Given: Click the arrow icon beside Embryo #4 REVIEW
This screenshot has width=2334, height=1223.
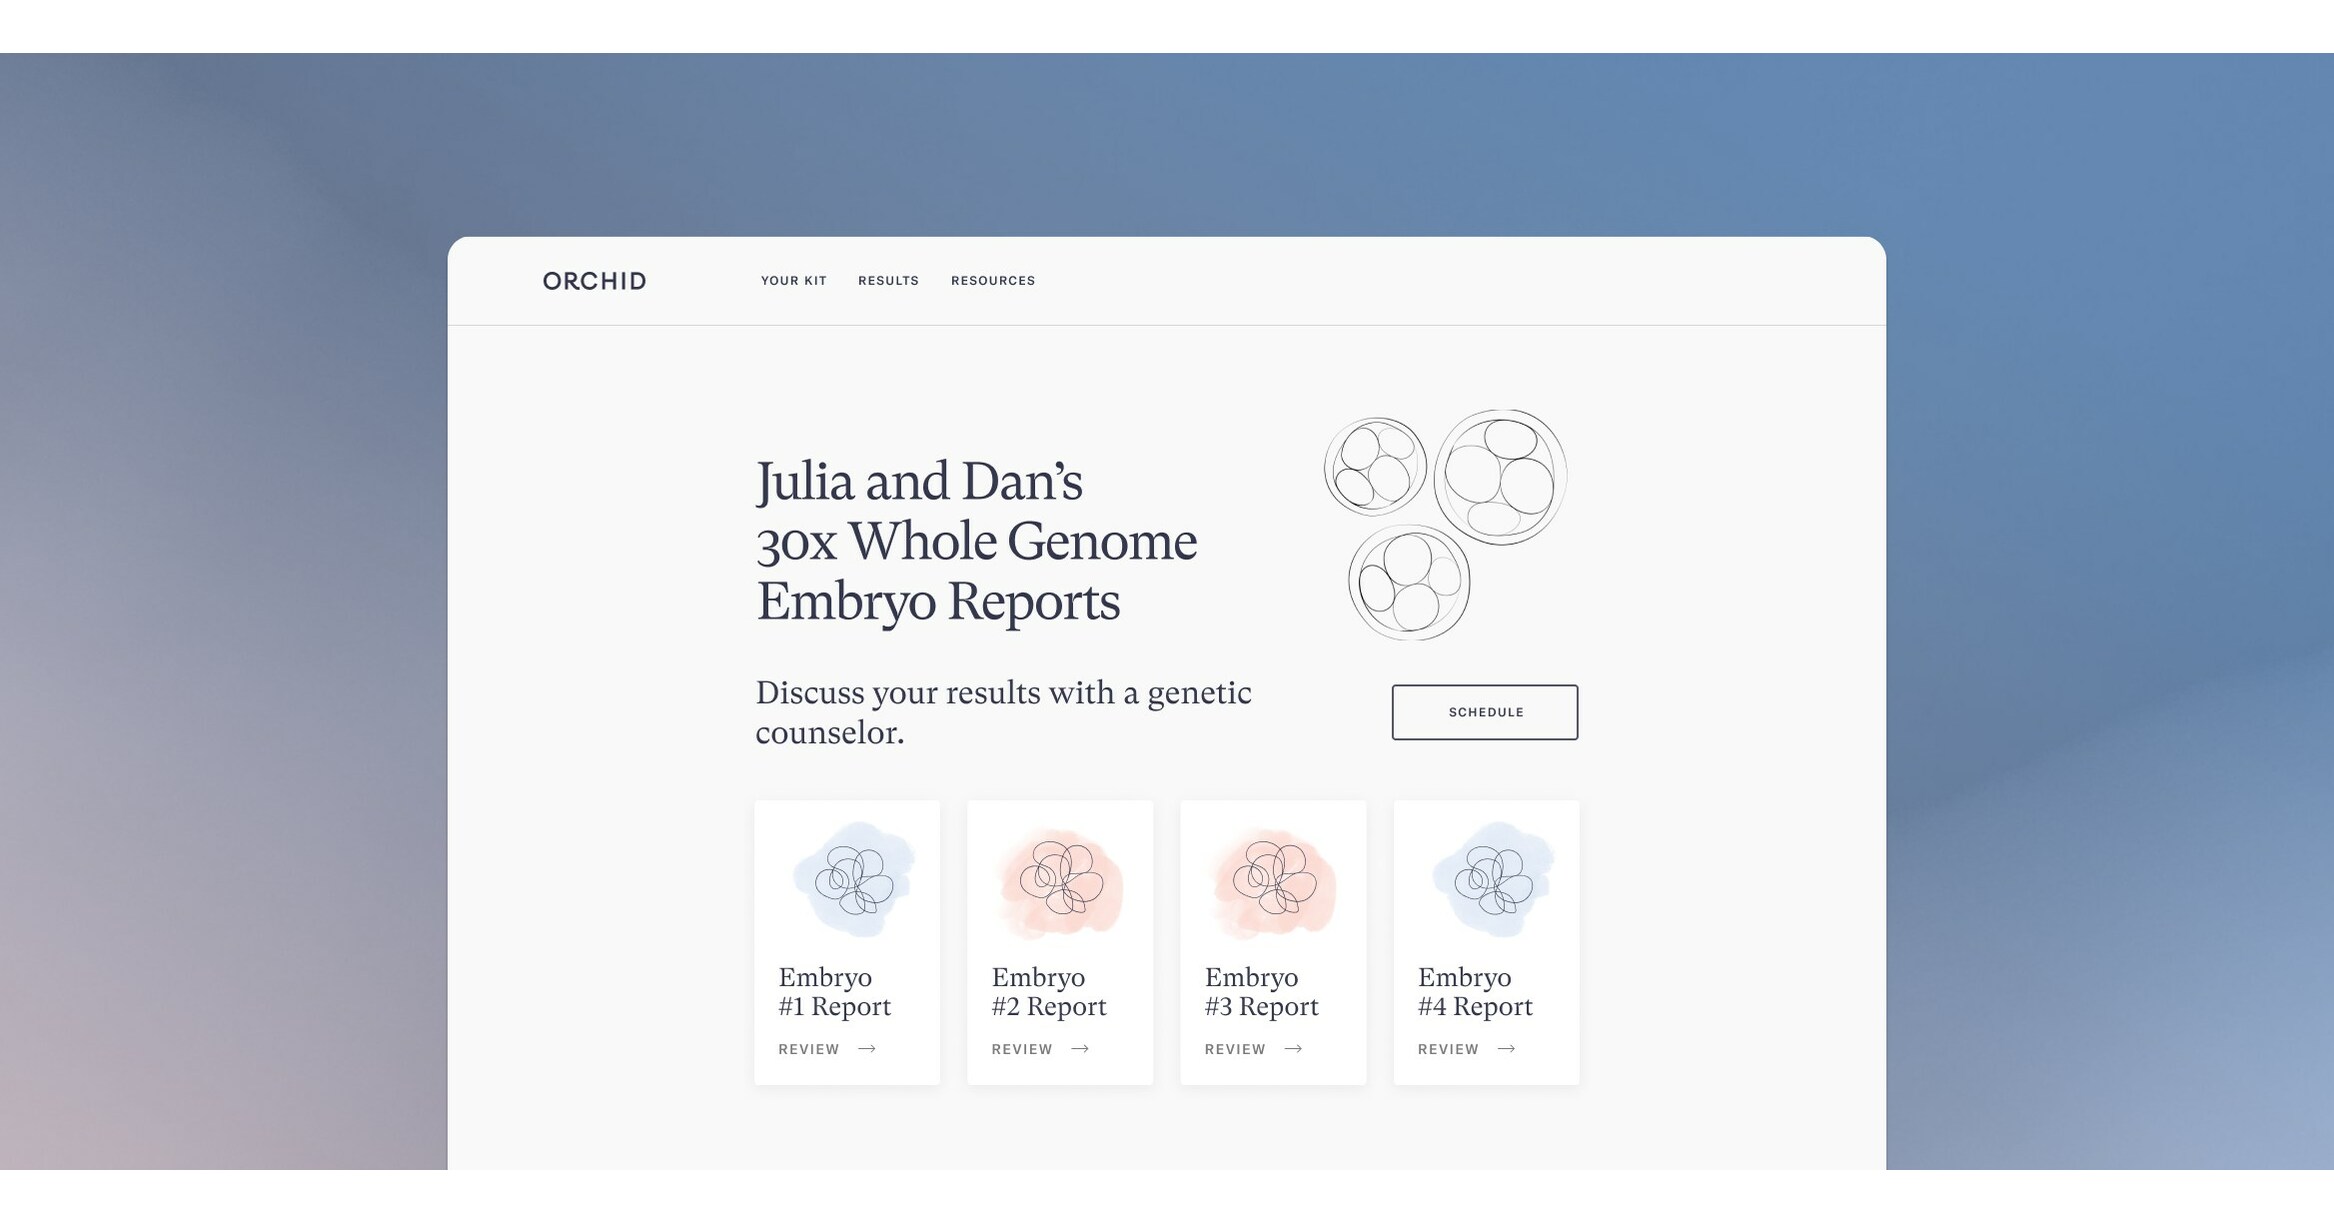Looking at the screenshot, I should 1509,1049.
